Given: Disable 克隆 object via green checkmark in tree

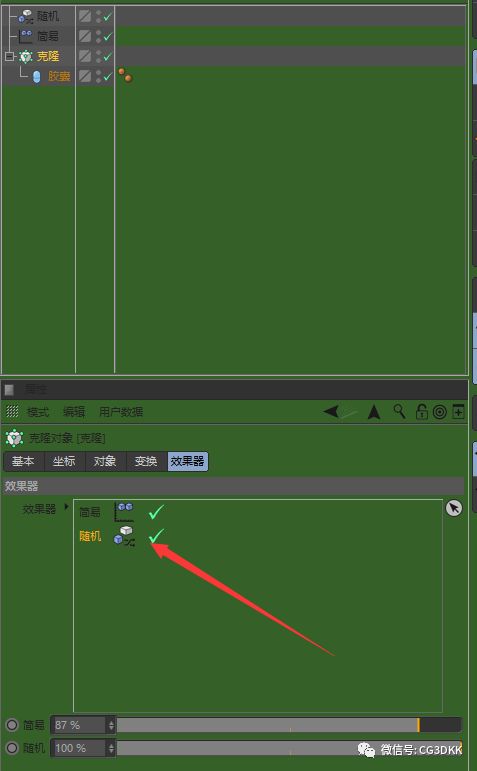Looking at the screenshot, I should [108, 56].
